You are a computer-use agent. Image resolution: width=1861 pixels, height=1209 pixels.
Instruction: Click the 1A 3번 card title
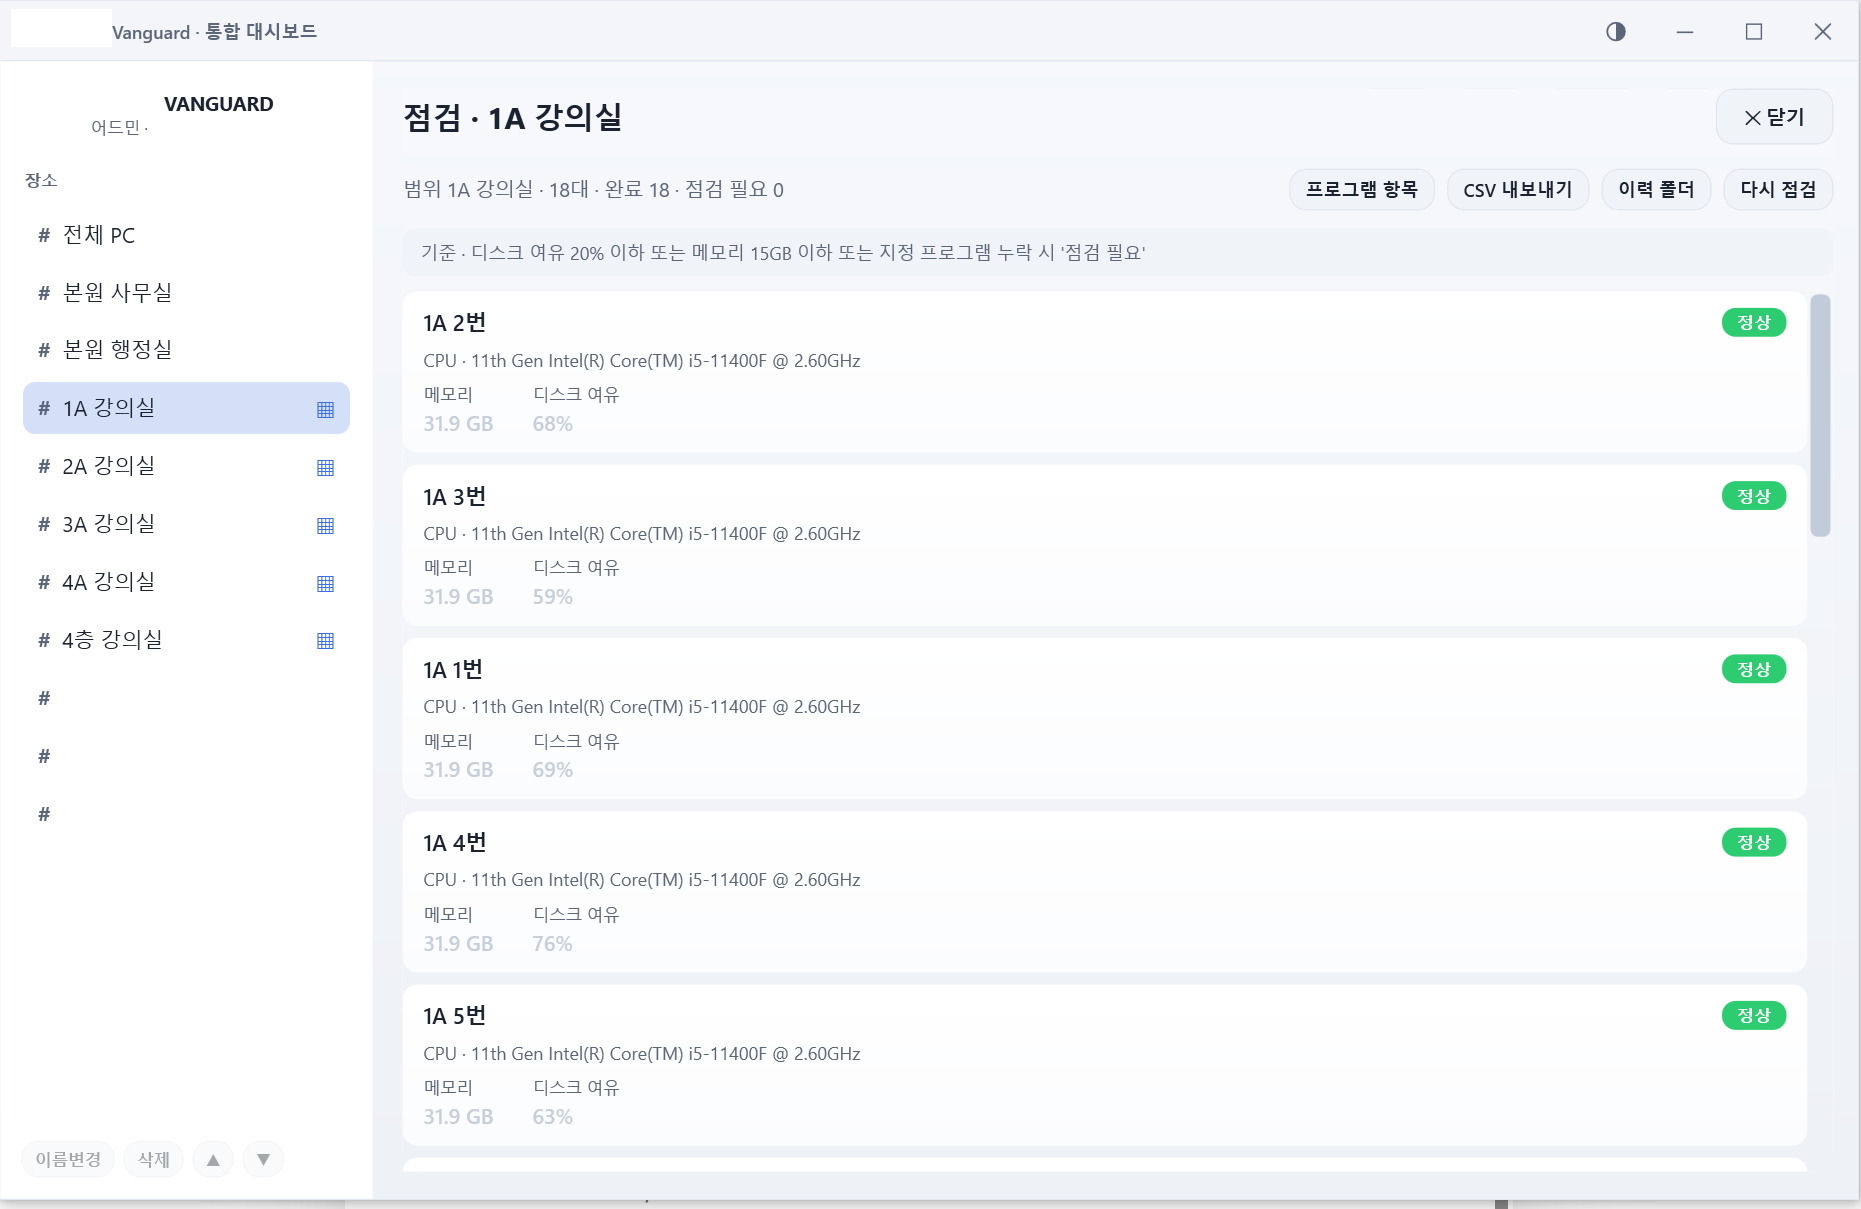[454, 497]
